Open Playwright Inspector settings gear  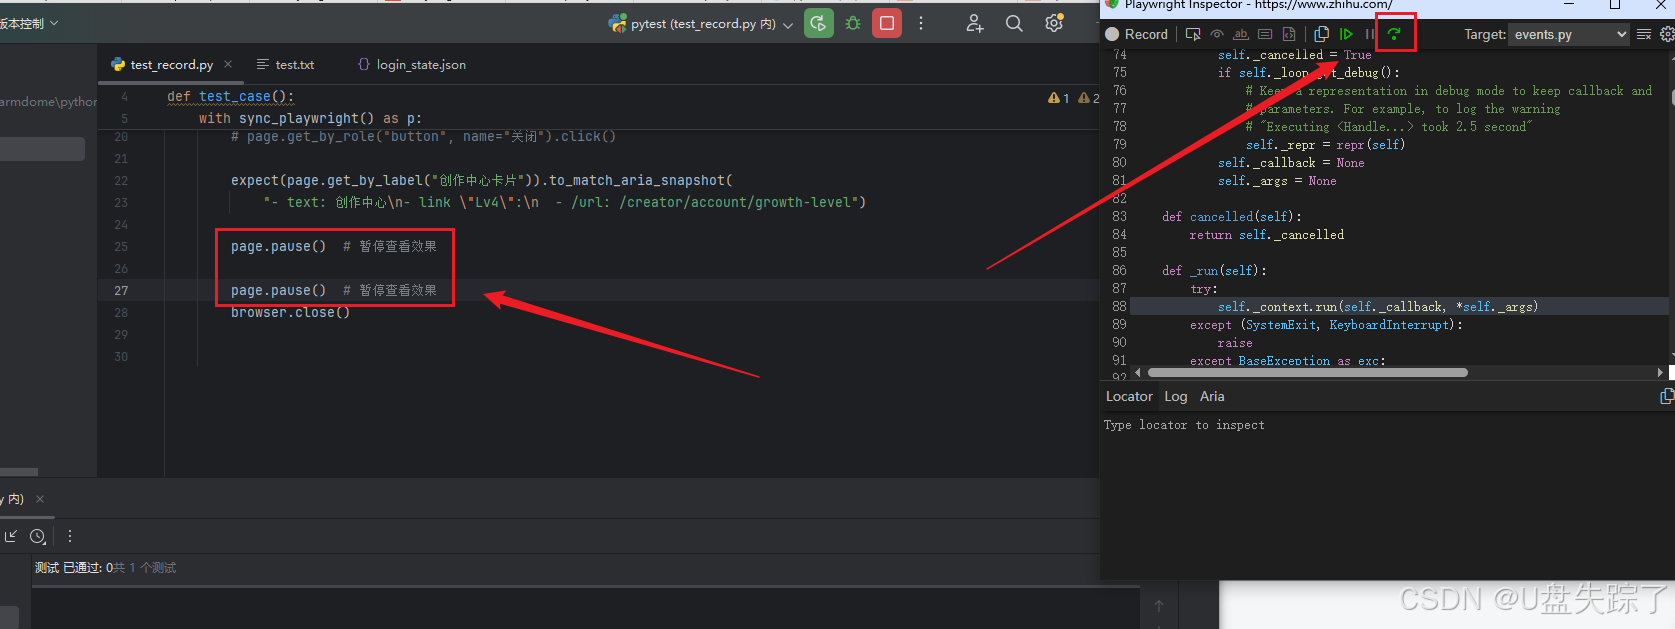pos(1667,34)
